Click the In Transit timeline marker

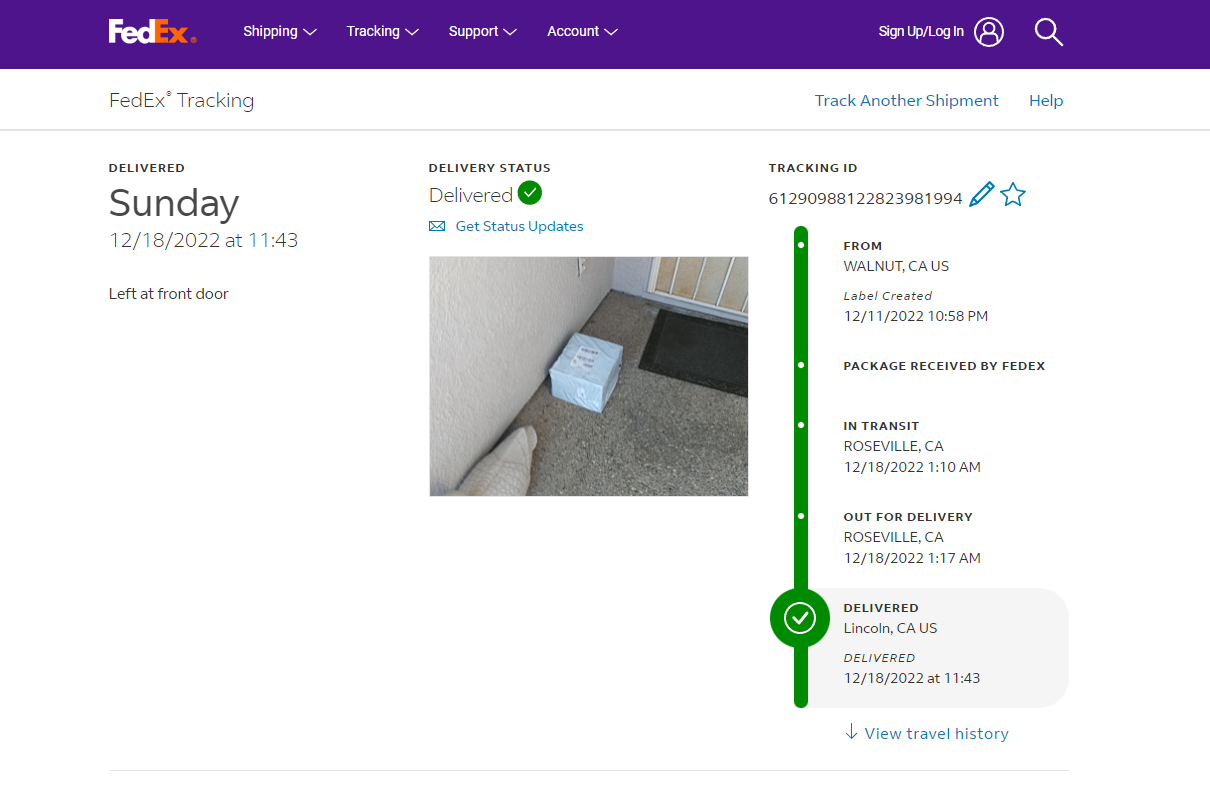[801, 425]
